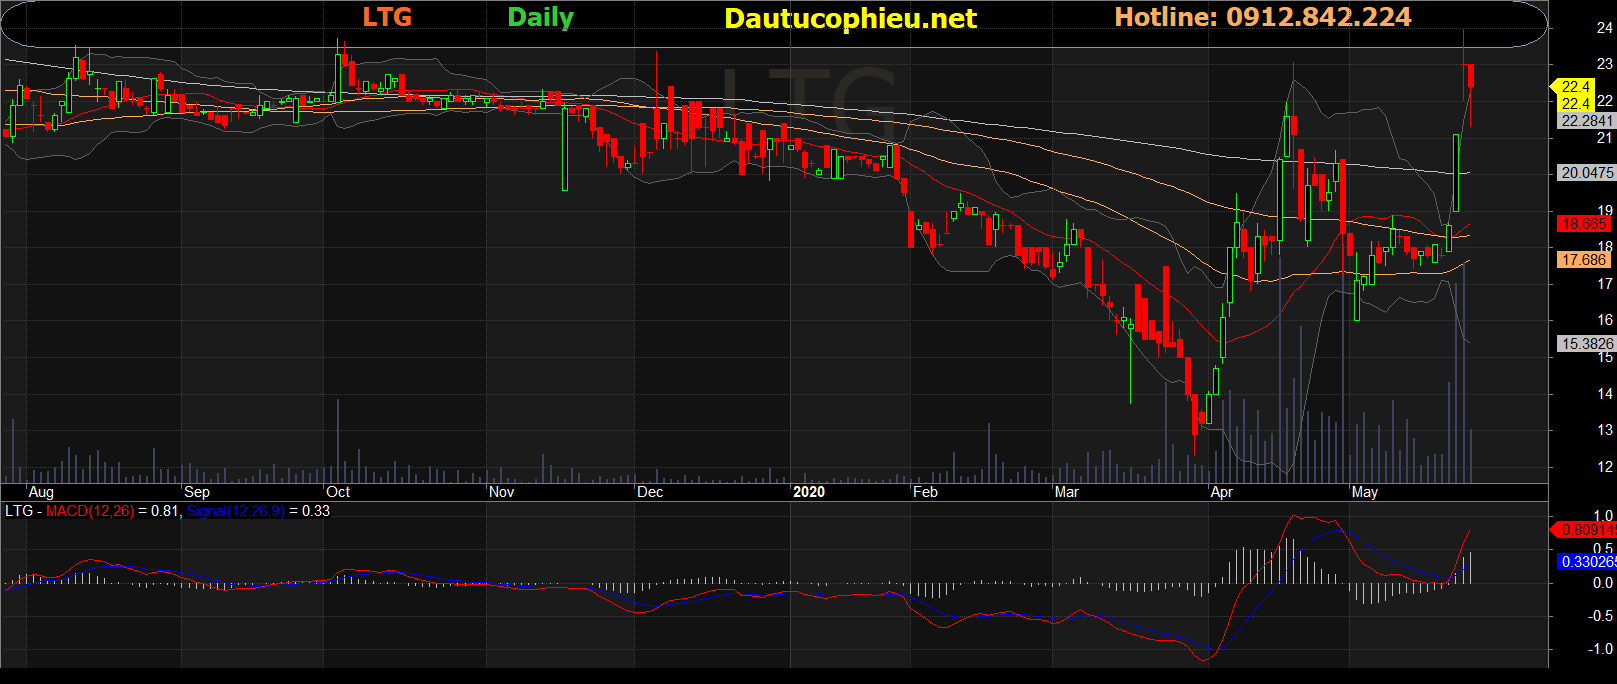
Task: Select the red 18.665 price label
Action: coord(1583,224)
